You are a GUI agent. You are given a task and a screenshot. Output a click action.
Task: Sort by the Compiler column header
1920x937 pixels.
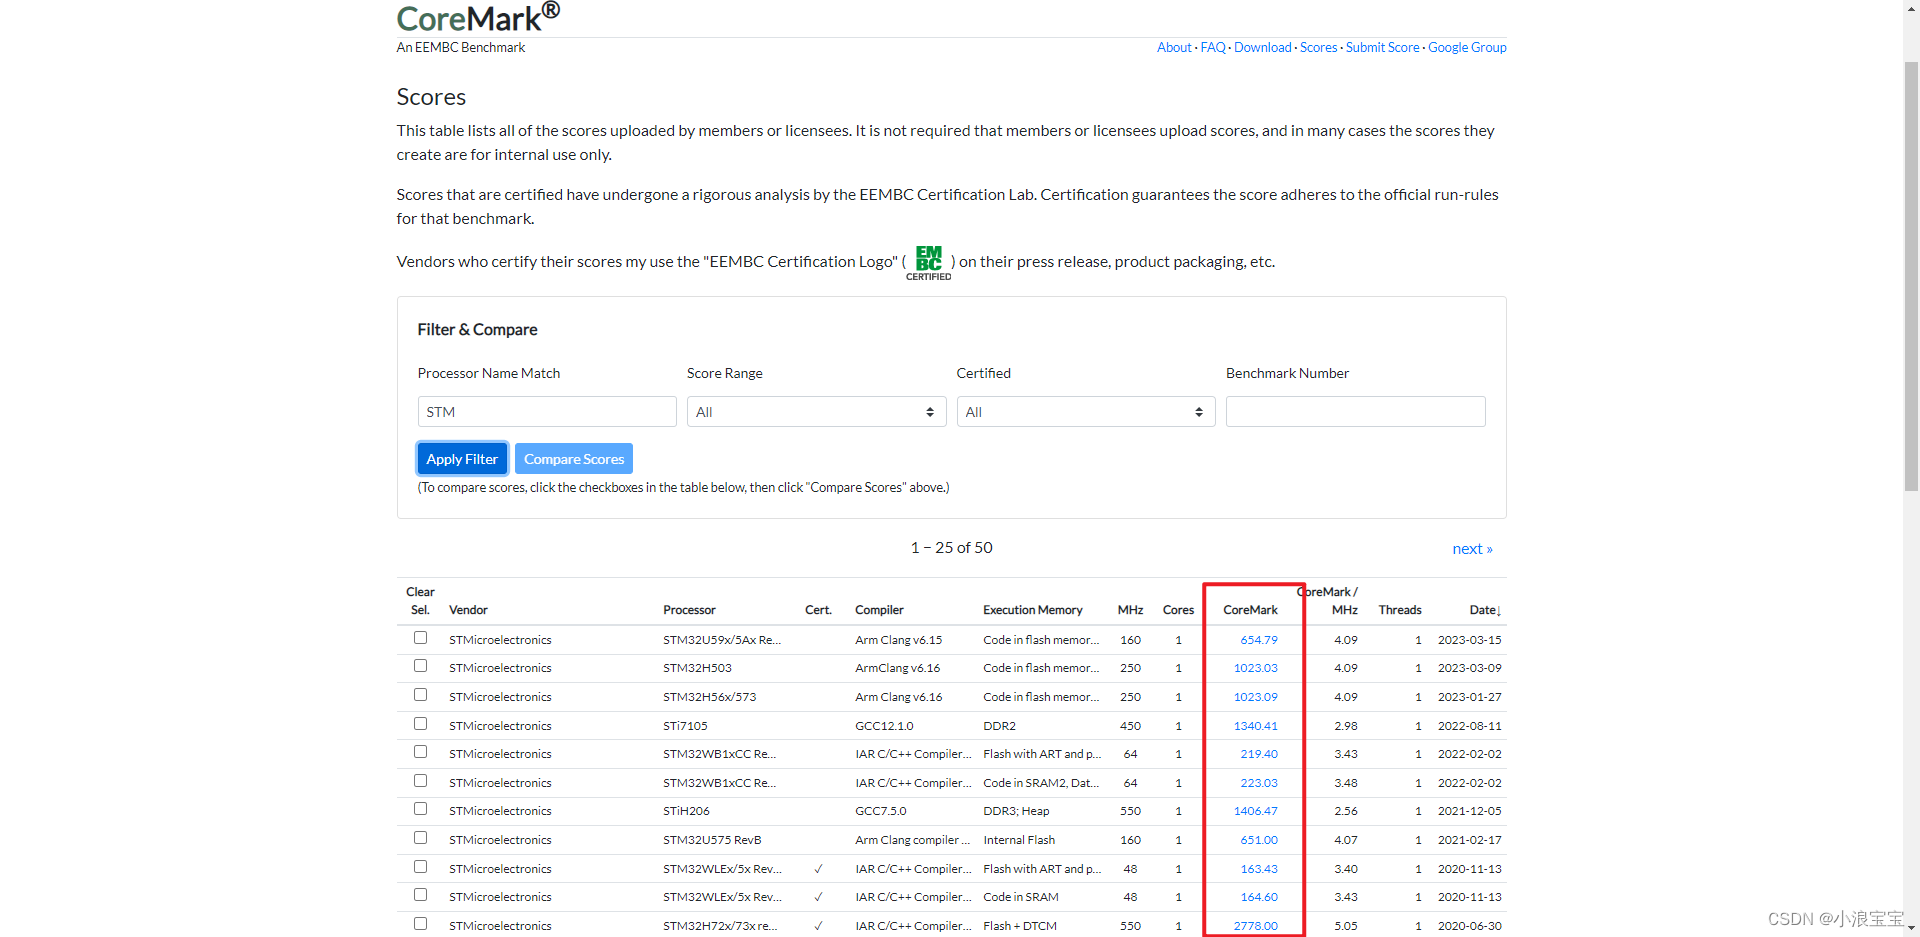pyautogui.click(x=879, y=610)
